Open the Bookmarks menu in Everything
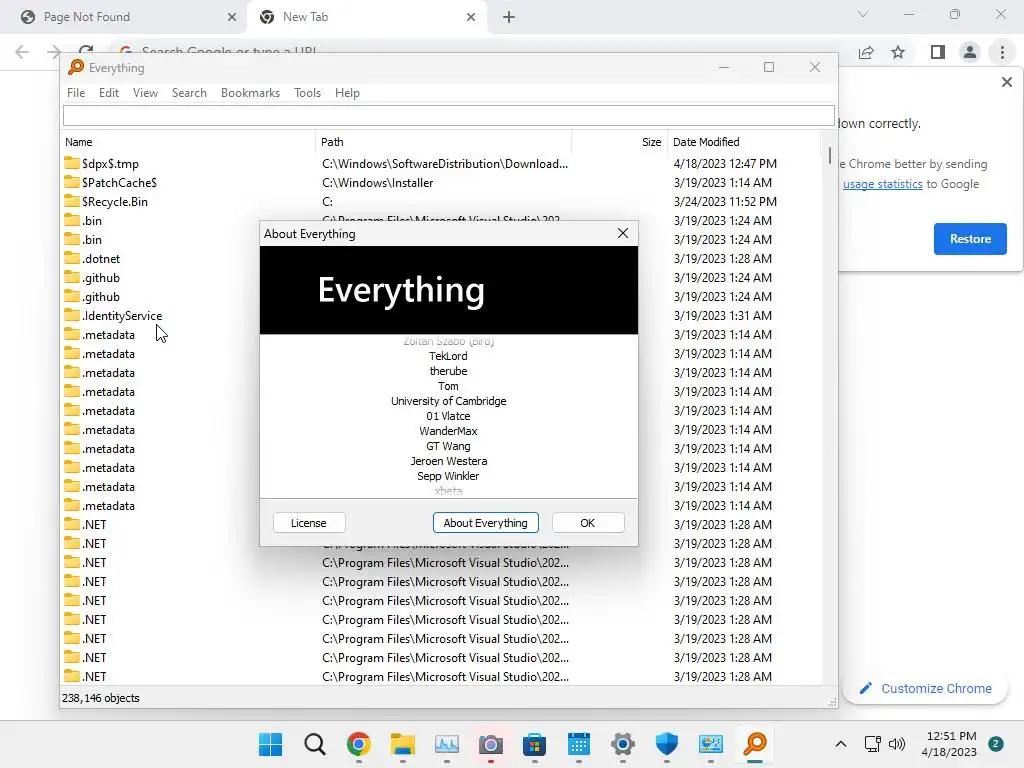 pos(250,93)
